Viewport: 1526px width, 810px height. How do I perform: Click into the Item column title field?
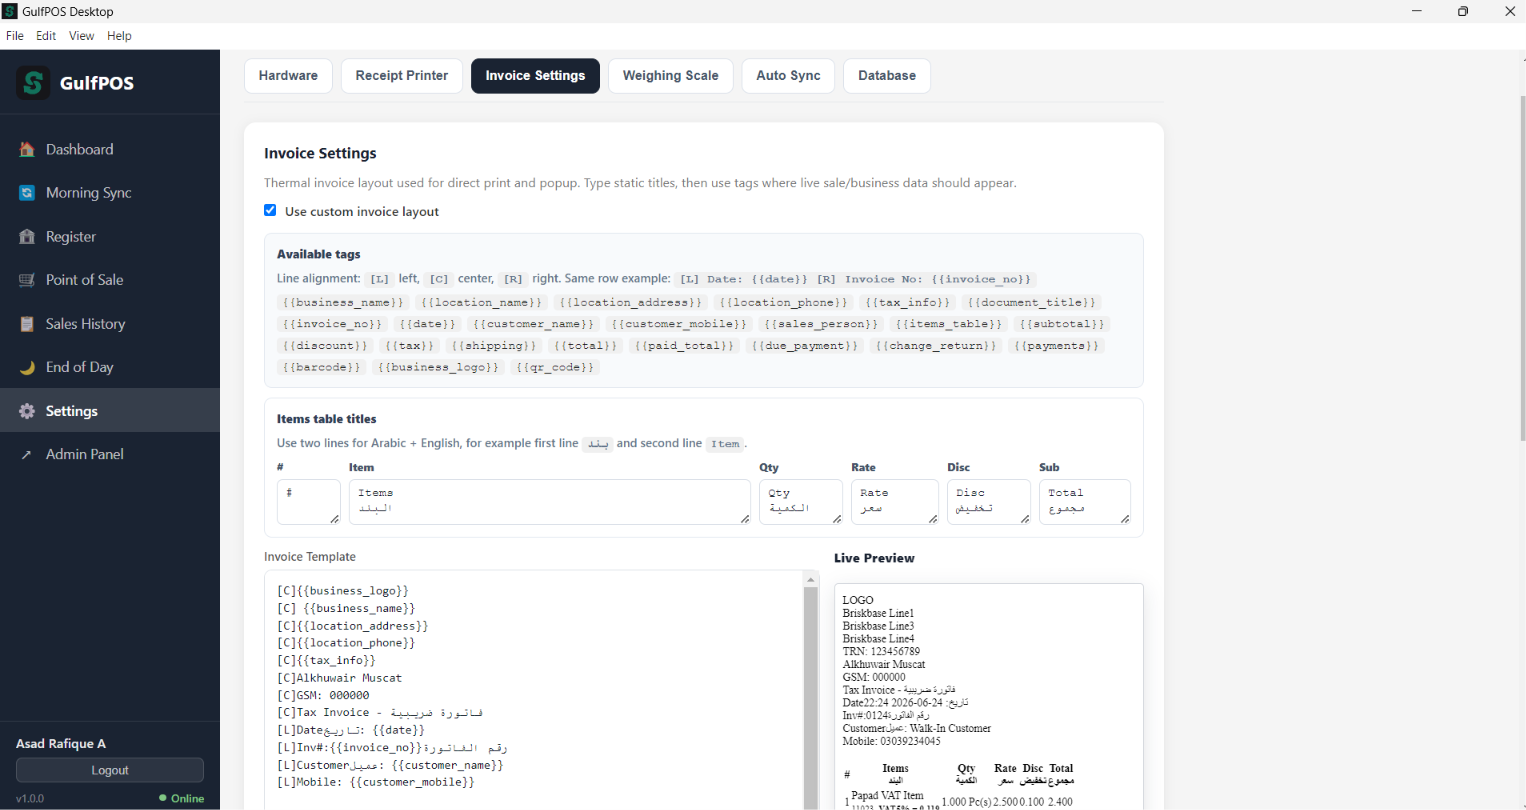[549, 502]
